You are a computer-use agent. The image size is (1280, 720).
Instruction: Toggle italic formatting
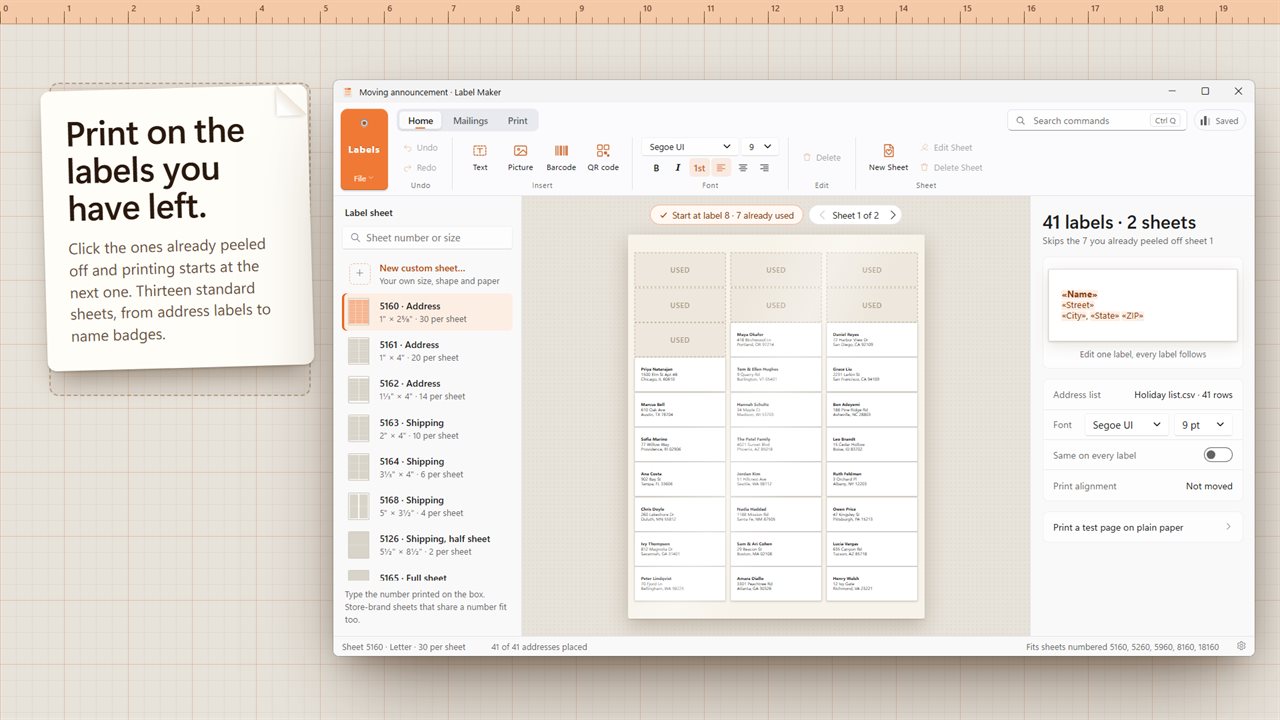[677, 168]
